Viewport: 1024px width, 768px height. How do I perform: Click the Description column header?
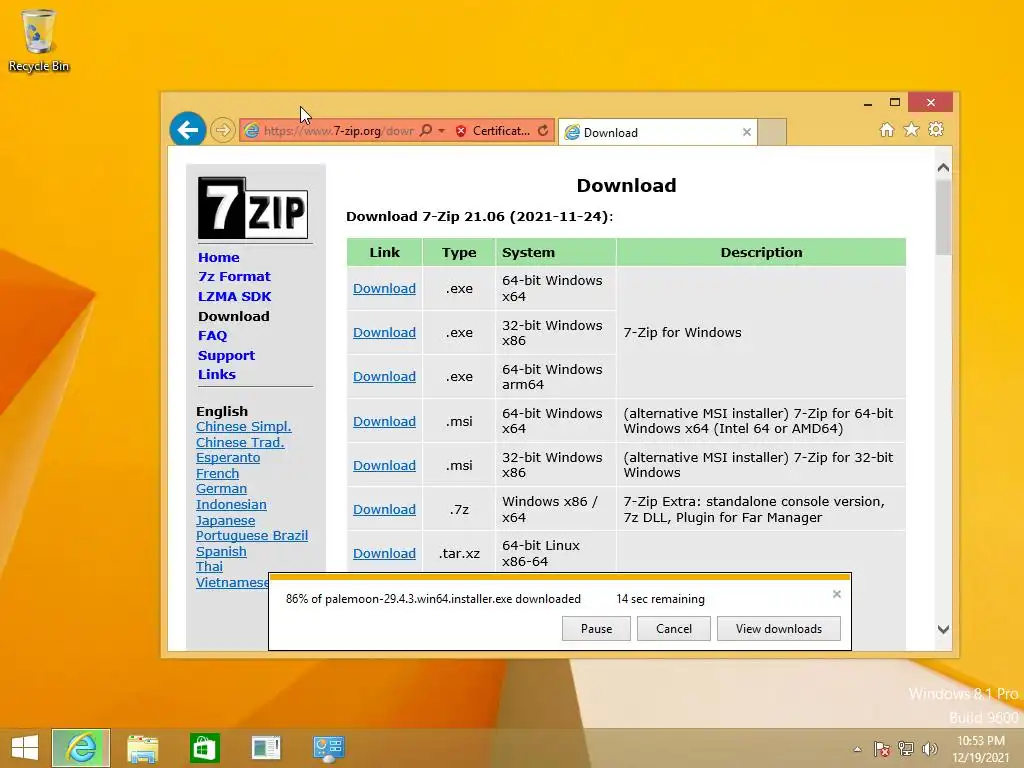pos(761,252)
